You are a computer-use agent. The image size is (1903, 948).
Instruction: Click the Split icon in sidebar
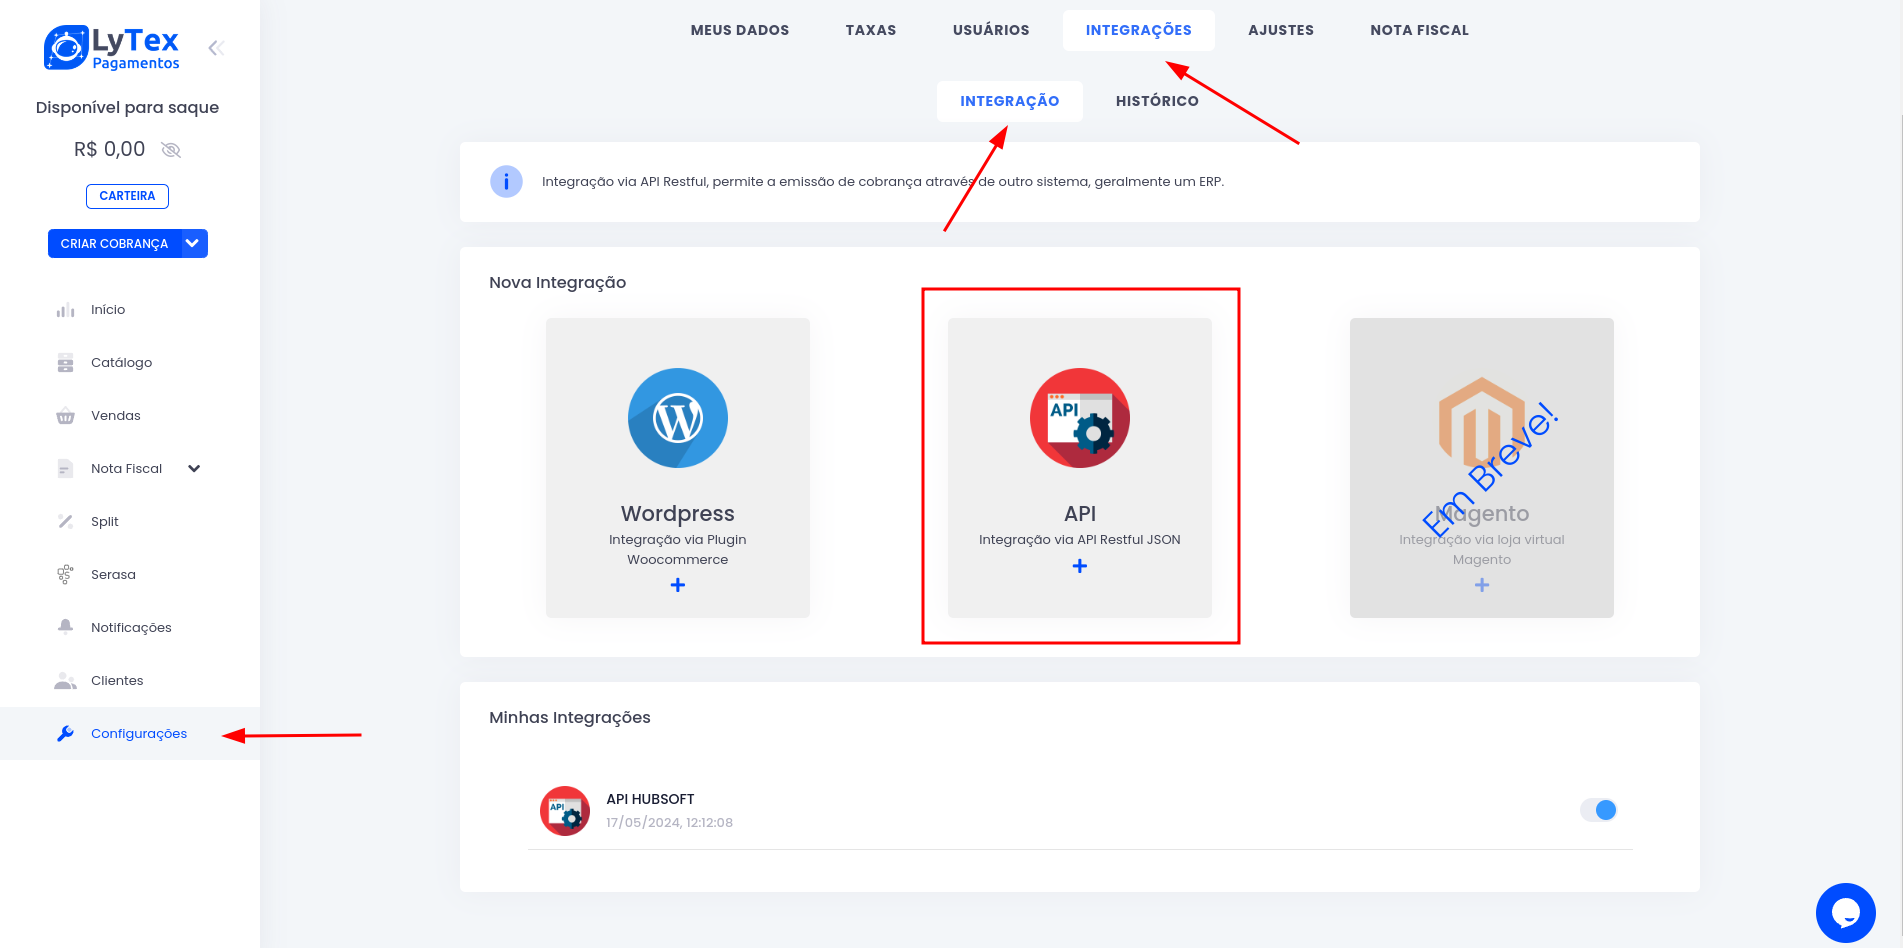65,522
